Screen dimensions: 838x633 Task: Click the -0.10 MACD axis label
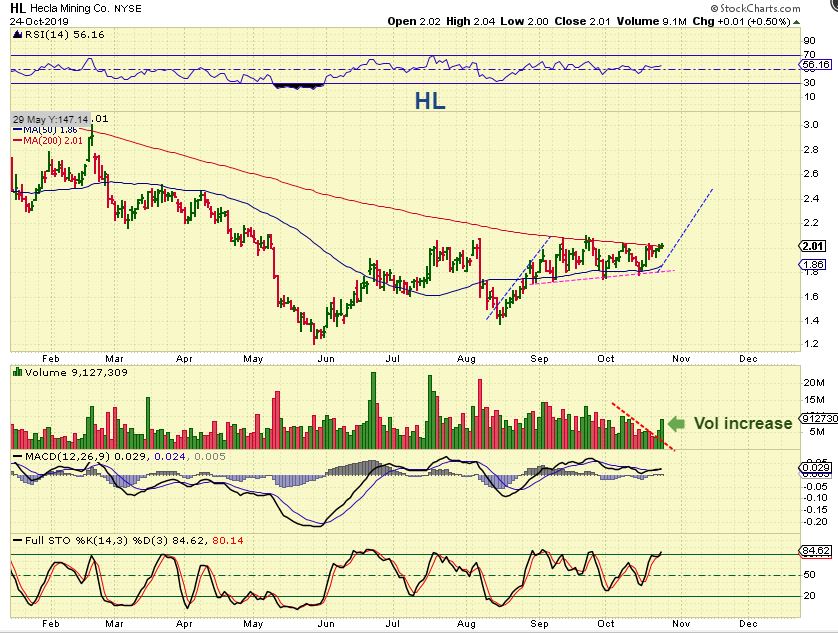816,498
